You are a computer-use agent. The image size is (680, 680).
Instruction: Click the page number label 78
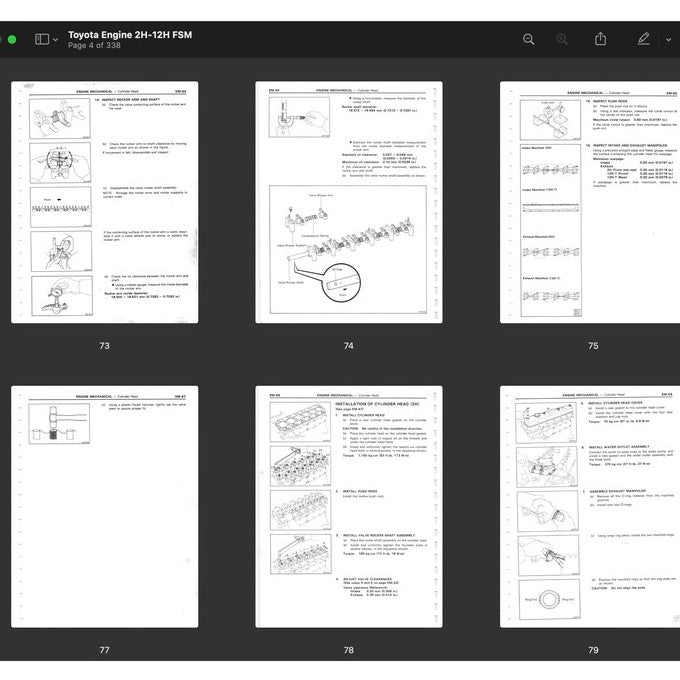[348, 650]
